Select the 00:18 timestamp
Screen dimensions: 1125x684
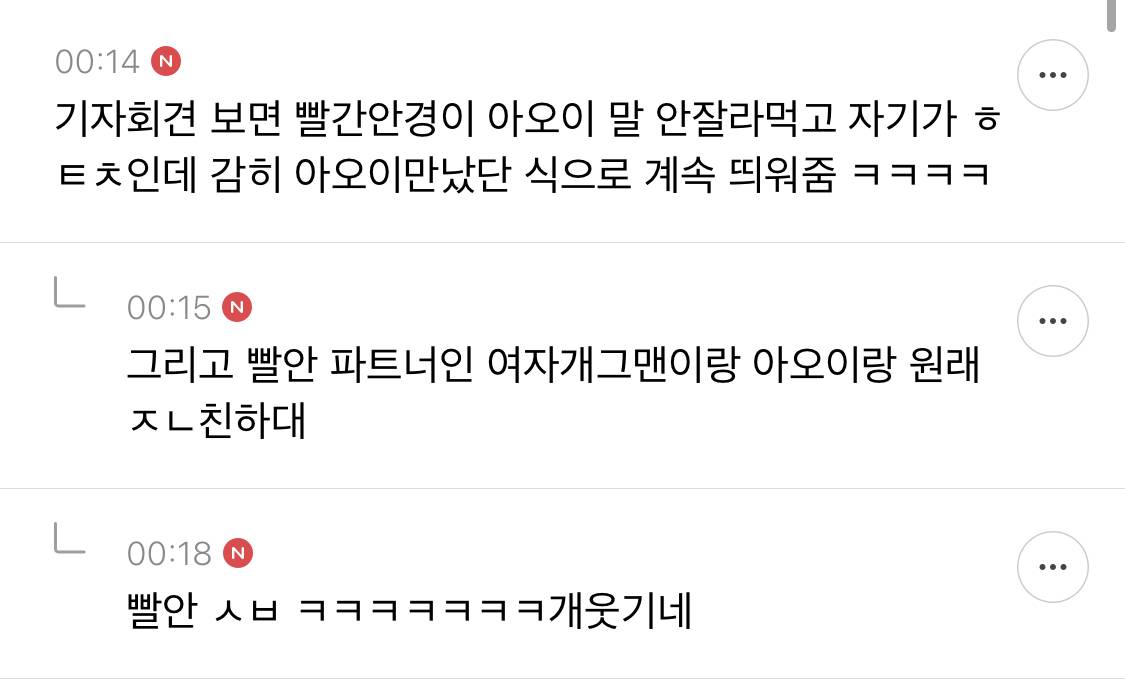169,554
